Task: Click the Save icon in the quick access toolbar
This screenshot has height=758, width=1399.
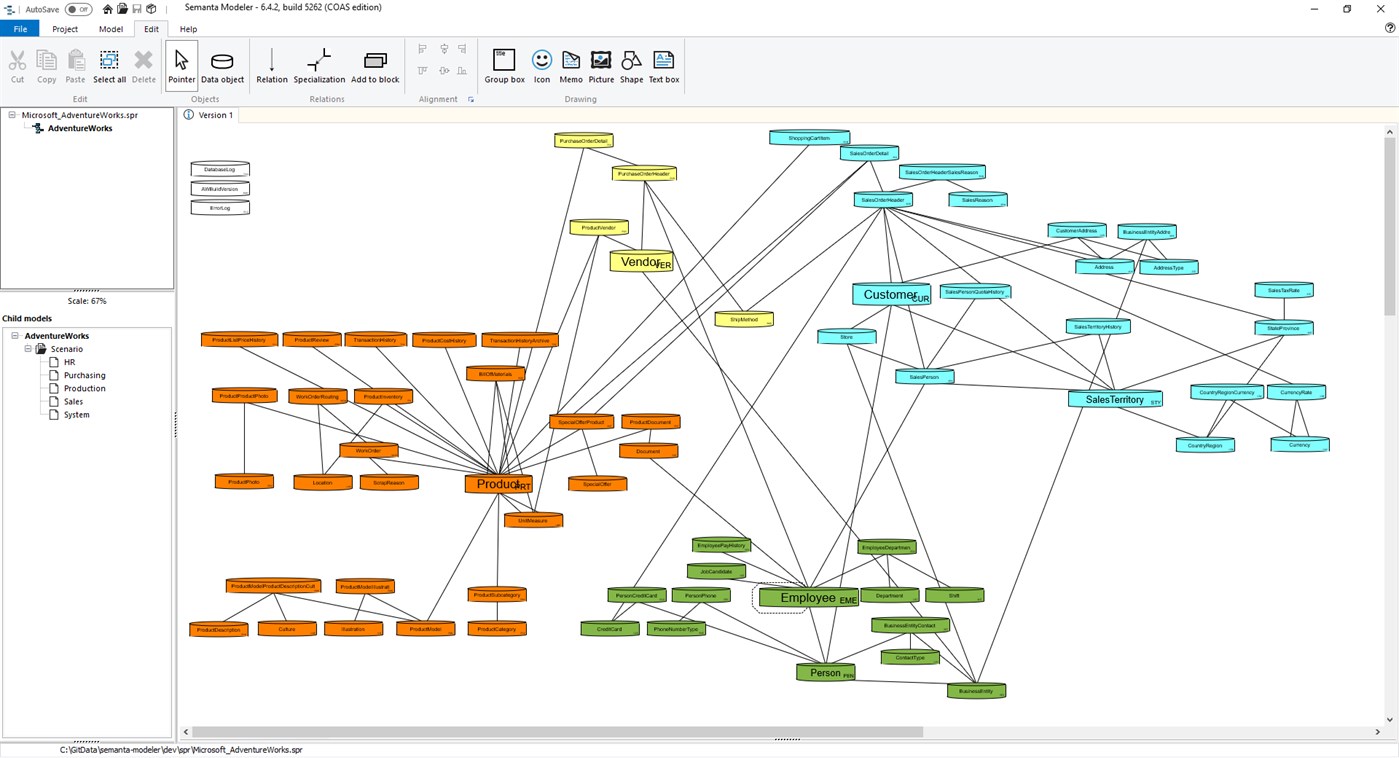Action: pos(136,8)
